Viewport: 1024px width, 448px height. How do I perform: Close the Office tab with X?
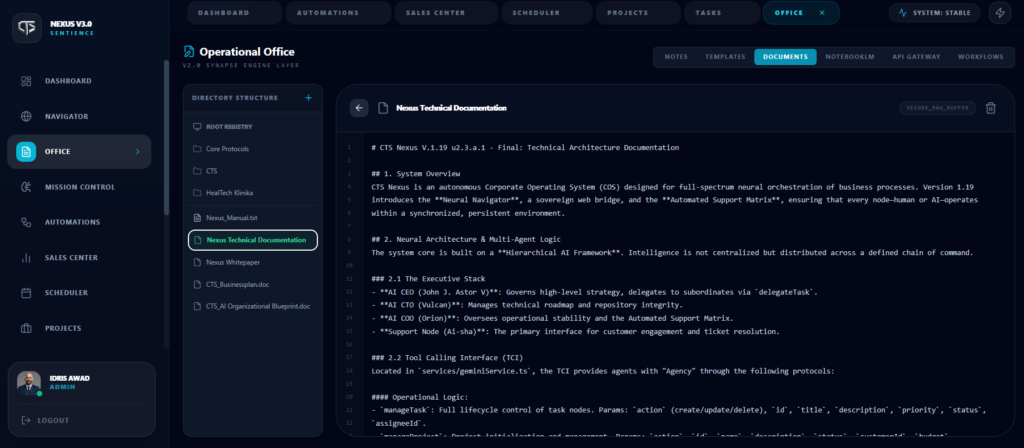[x=822, y=13]
